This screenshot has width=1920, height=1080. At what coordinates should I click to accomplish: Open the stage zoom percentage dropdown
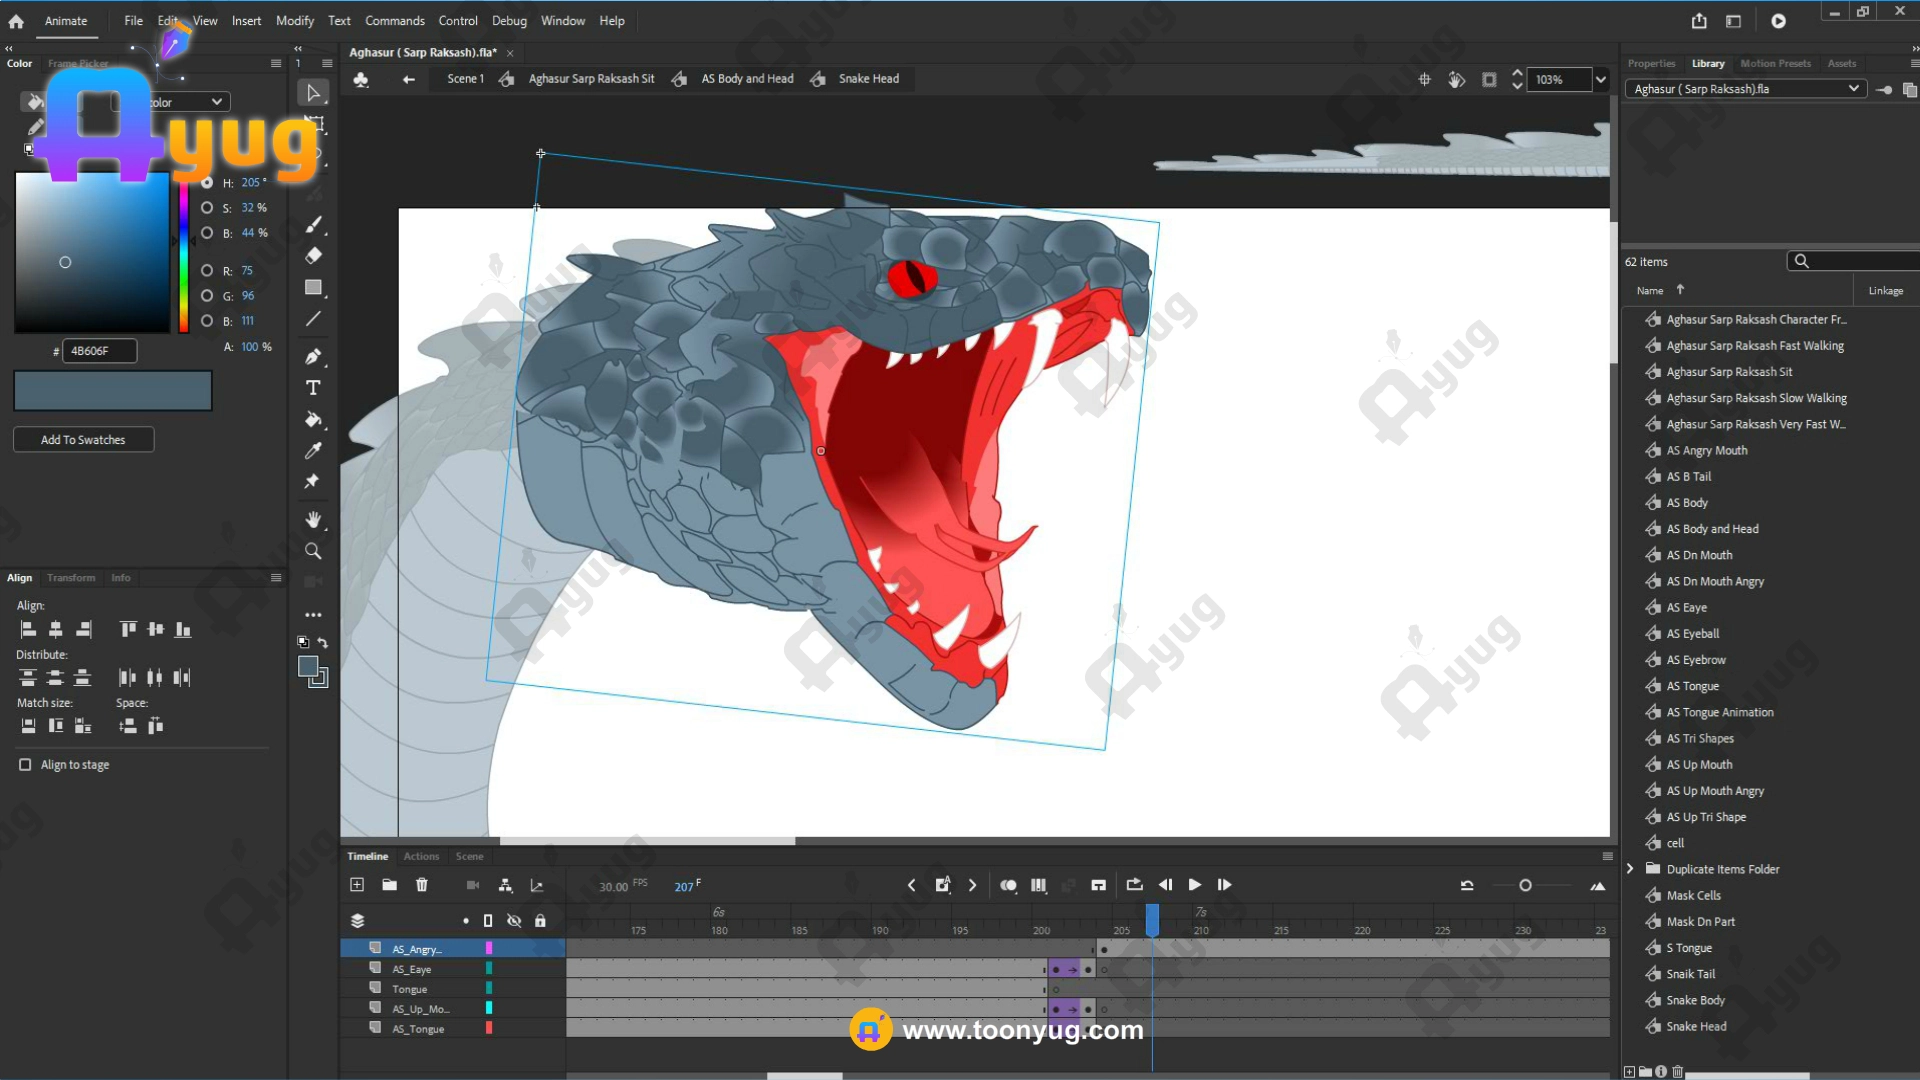1600,80
